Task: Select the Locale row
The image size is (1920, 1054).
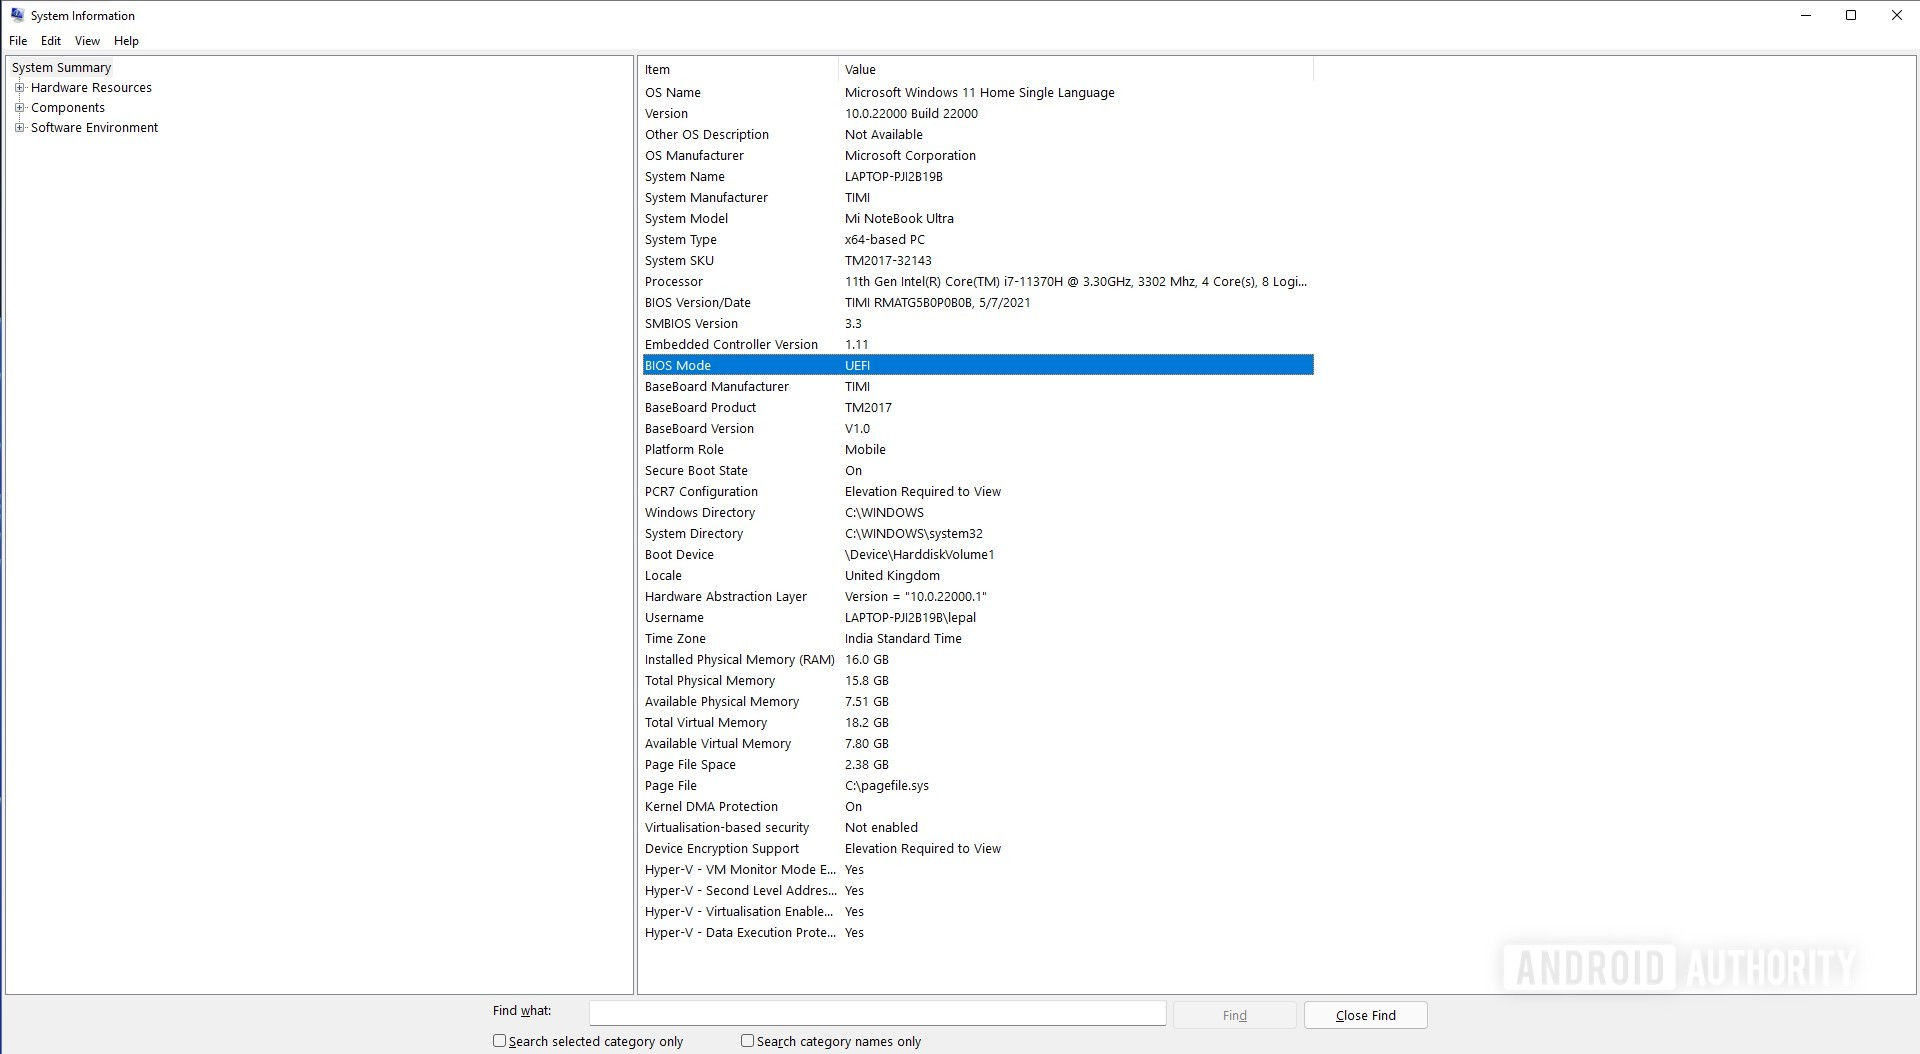Action: [977, 575]
